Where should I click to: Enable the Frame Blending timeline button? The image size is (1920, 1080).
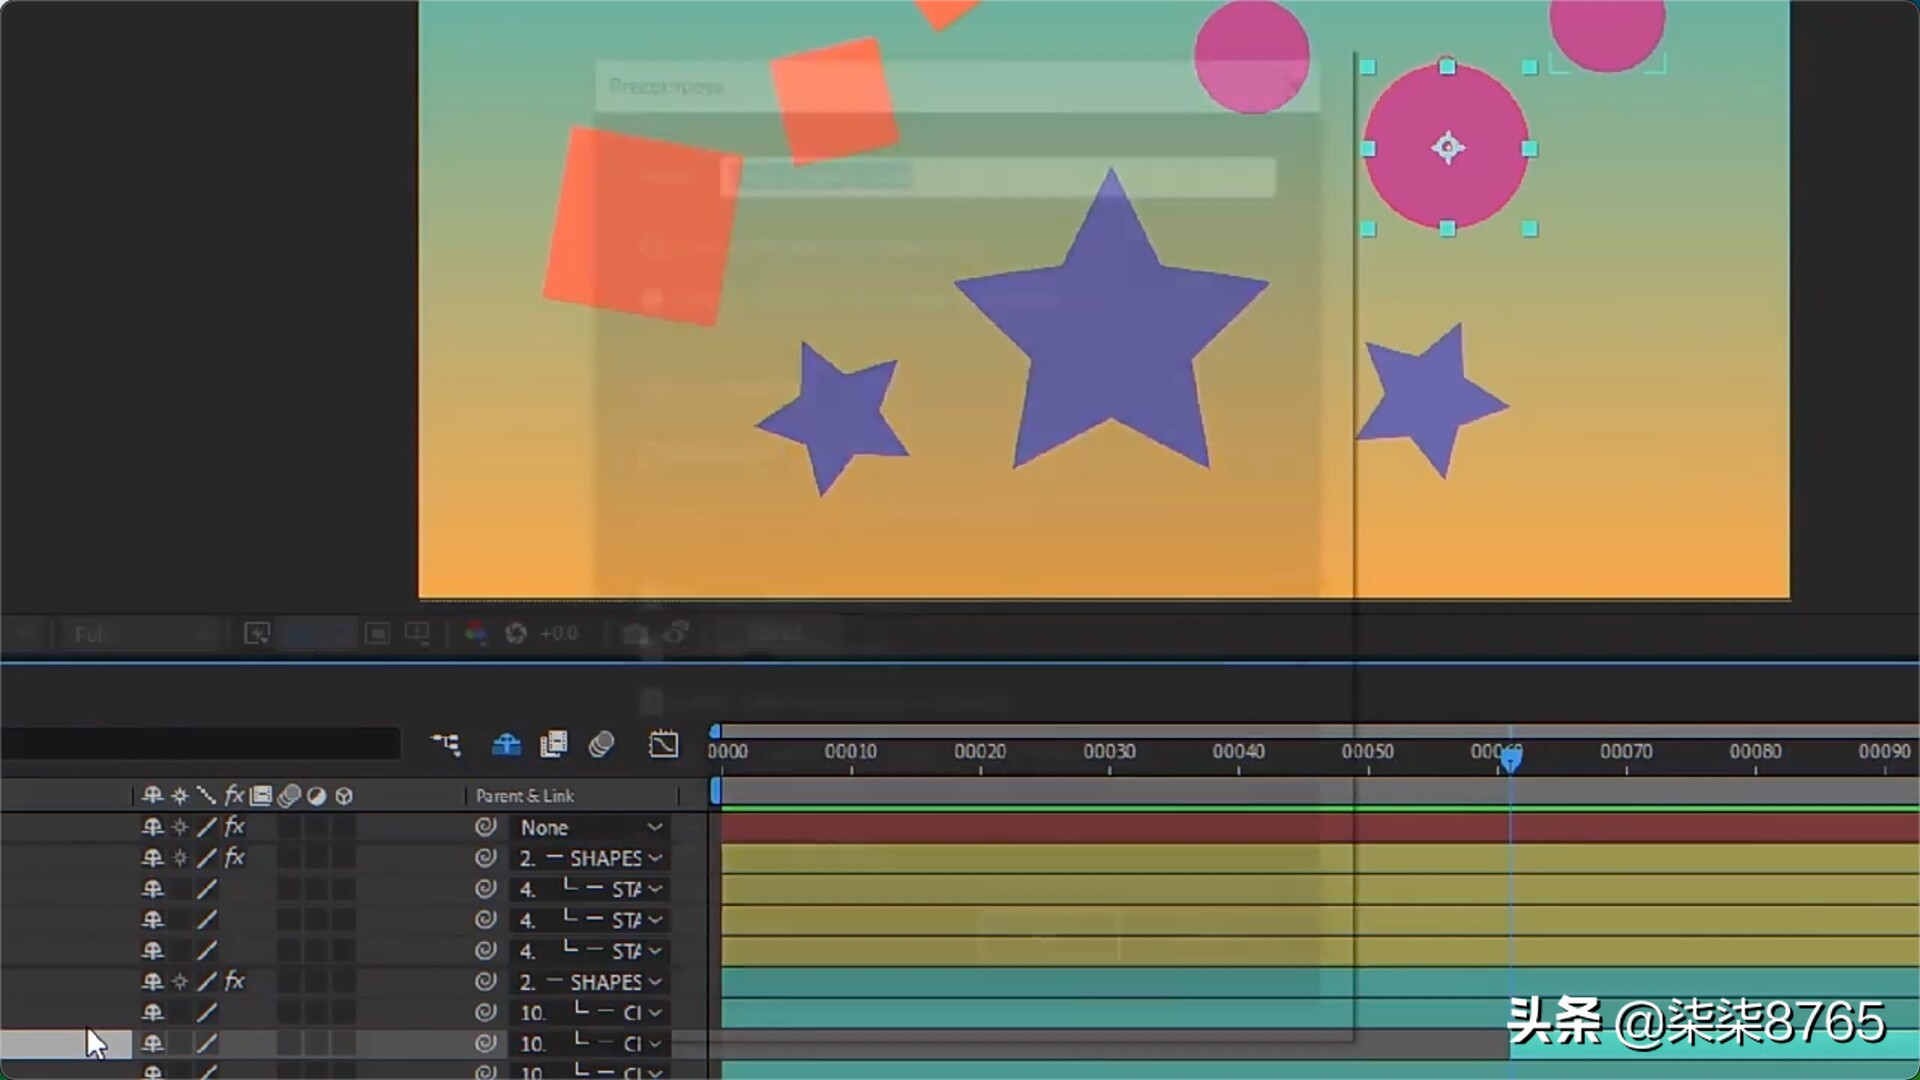click(553, 745)
